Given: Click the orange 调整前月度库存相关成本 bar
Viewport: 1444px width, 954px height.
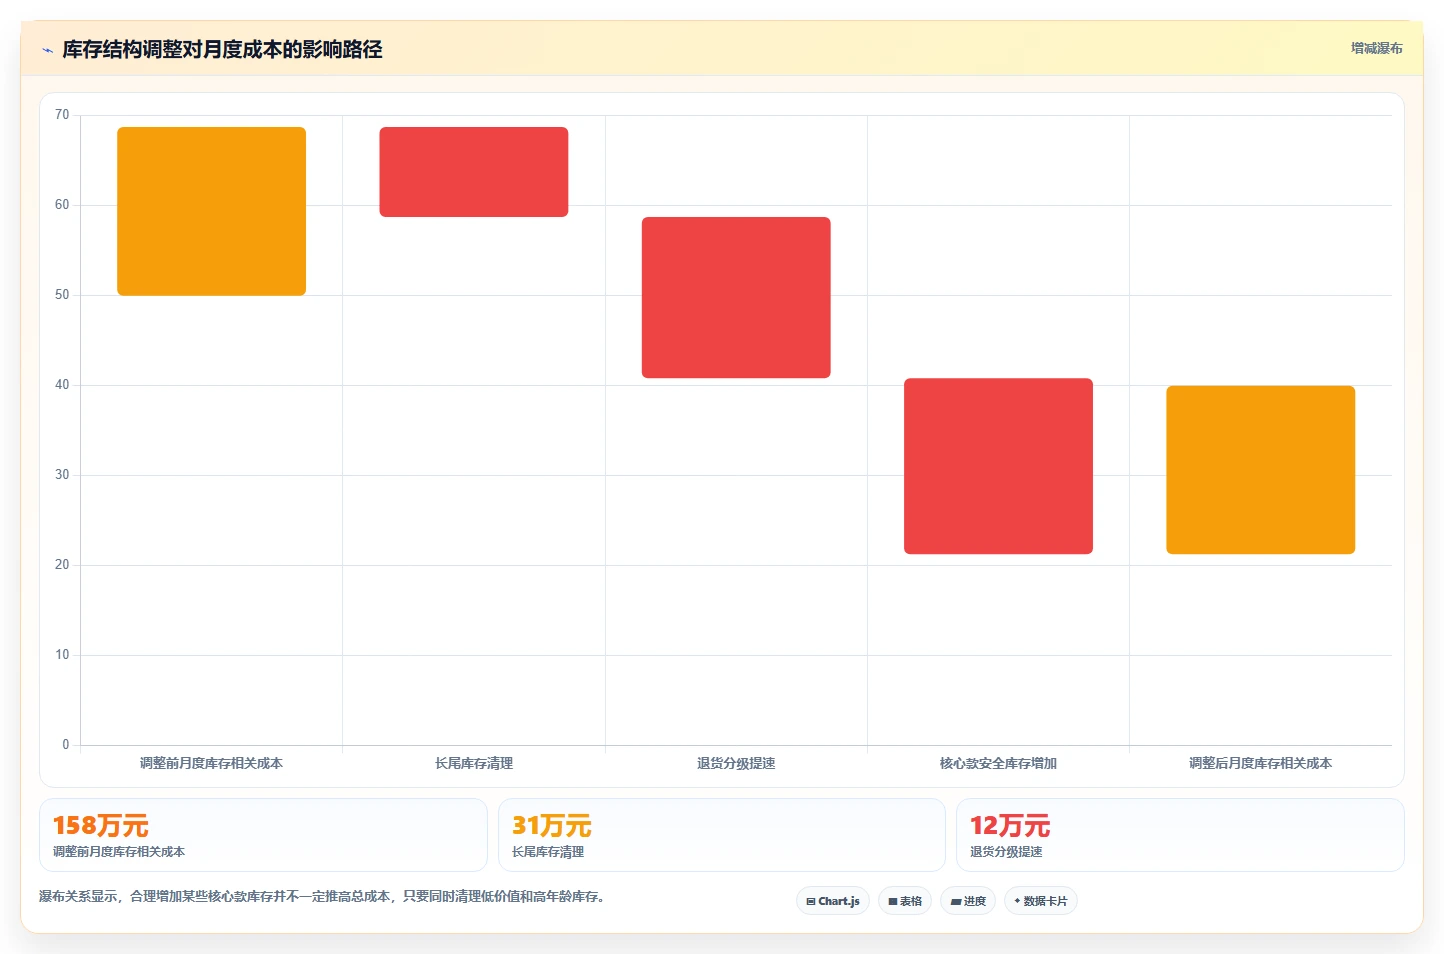Looking at the screenshot, I should pyautogui.click(x=212, y=211).
